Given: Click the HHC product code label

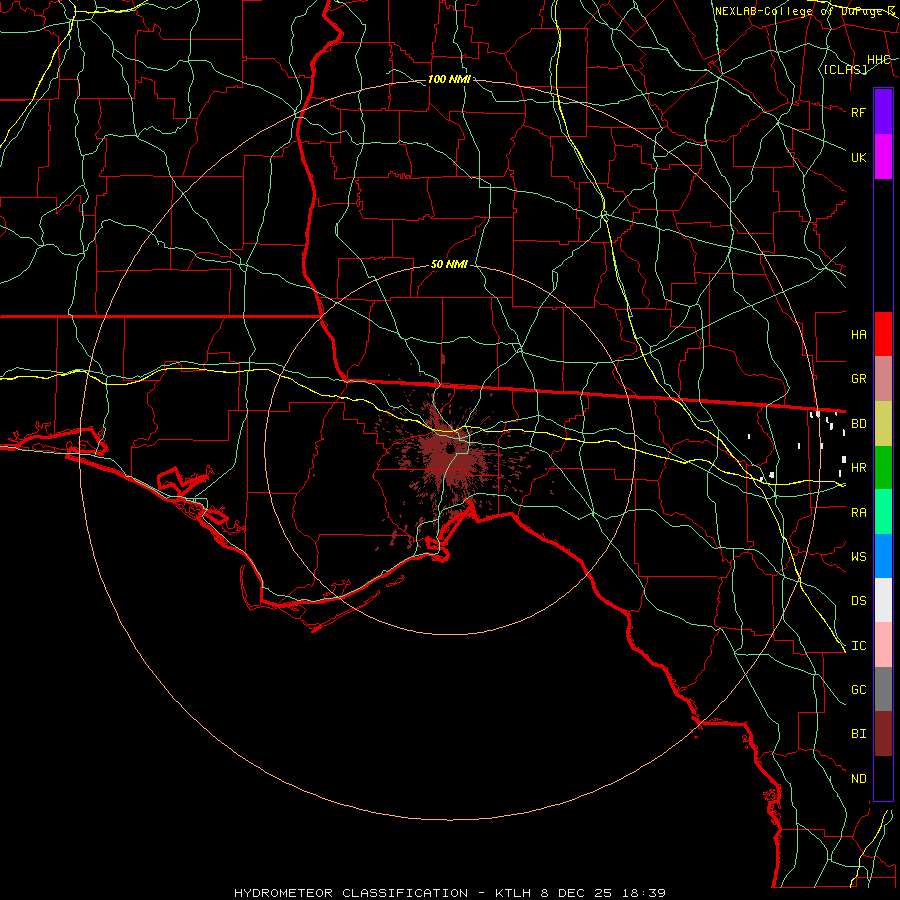Looking at the screenshot, I should [878, 60].
